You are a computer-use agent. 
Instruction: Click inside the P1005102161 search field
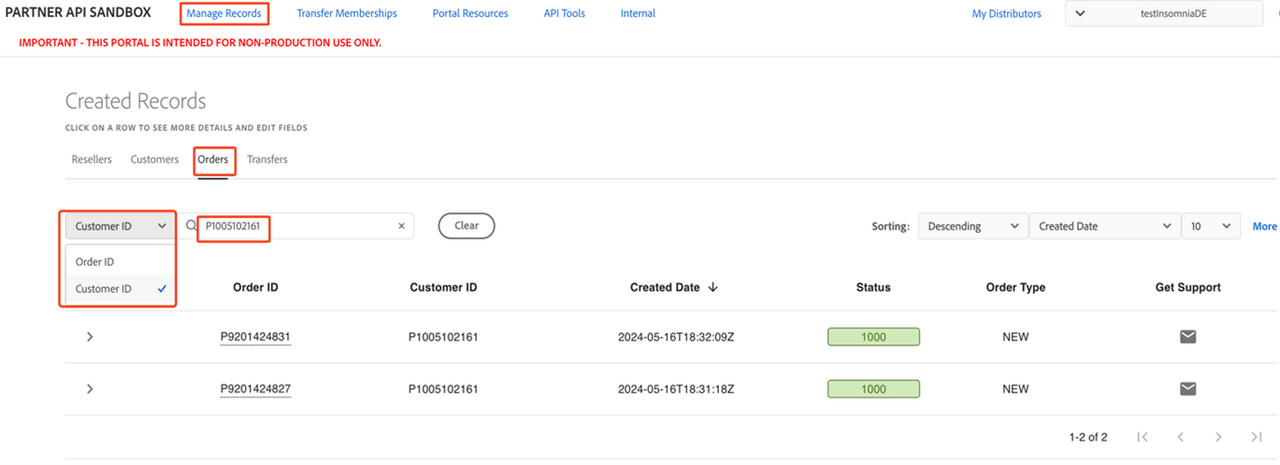(x=300, y=226)
